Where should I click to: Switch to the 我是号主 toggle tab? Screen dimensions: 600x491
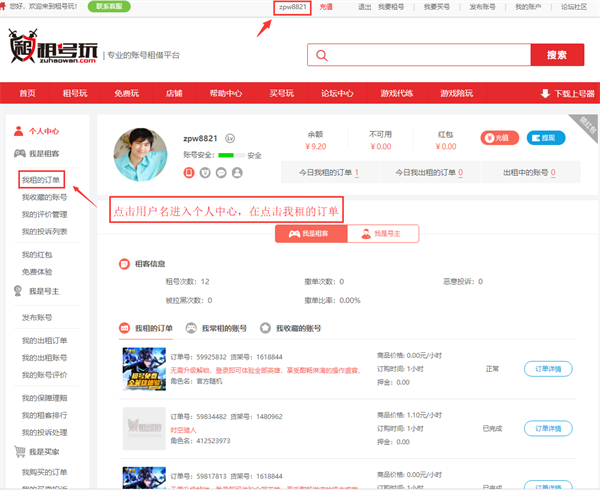[x=384, y=233]
